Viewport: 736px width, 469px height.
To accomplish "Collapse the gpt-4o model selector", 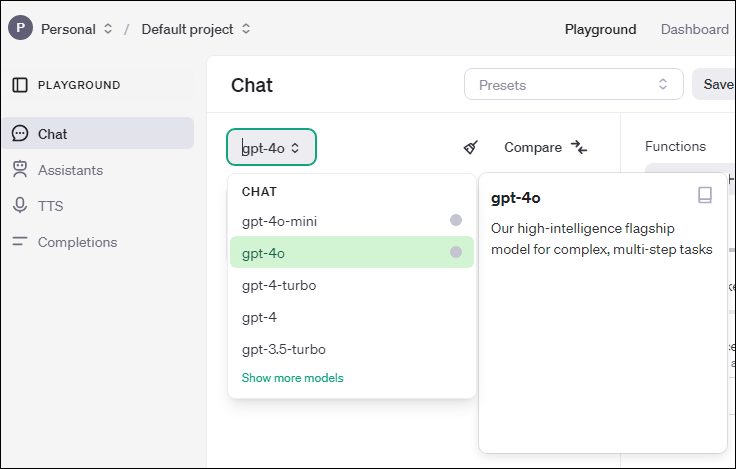I will pyautogui.click(x=272, y=148).
